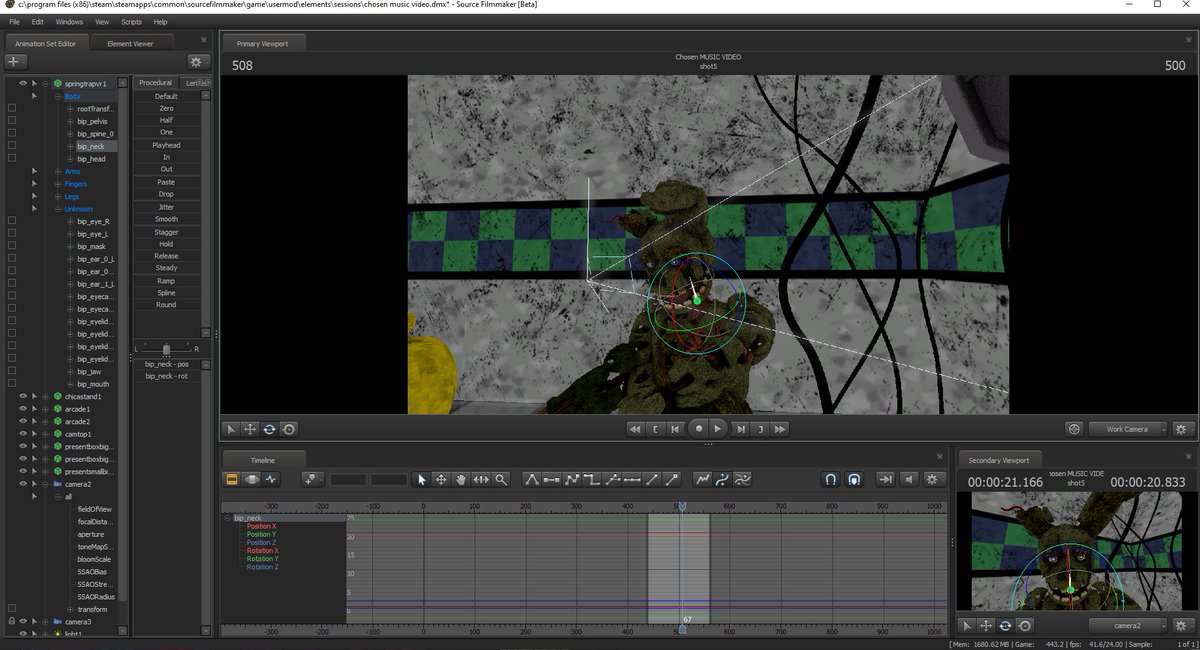The height and width of the screenshot is (650, 1200).
Task: Select the move tool in timeline toolbar
Action: click(x=441, y=479)
